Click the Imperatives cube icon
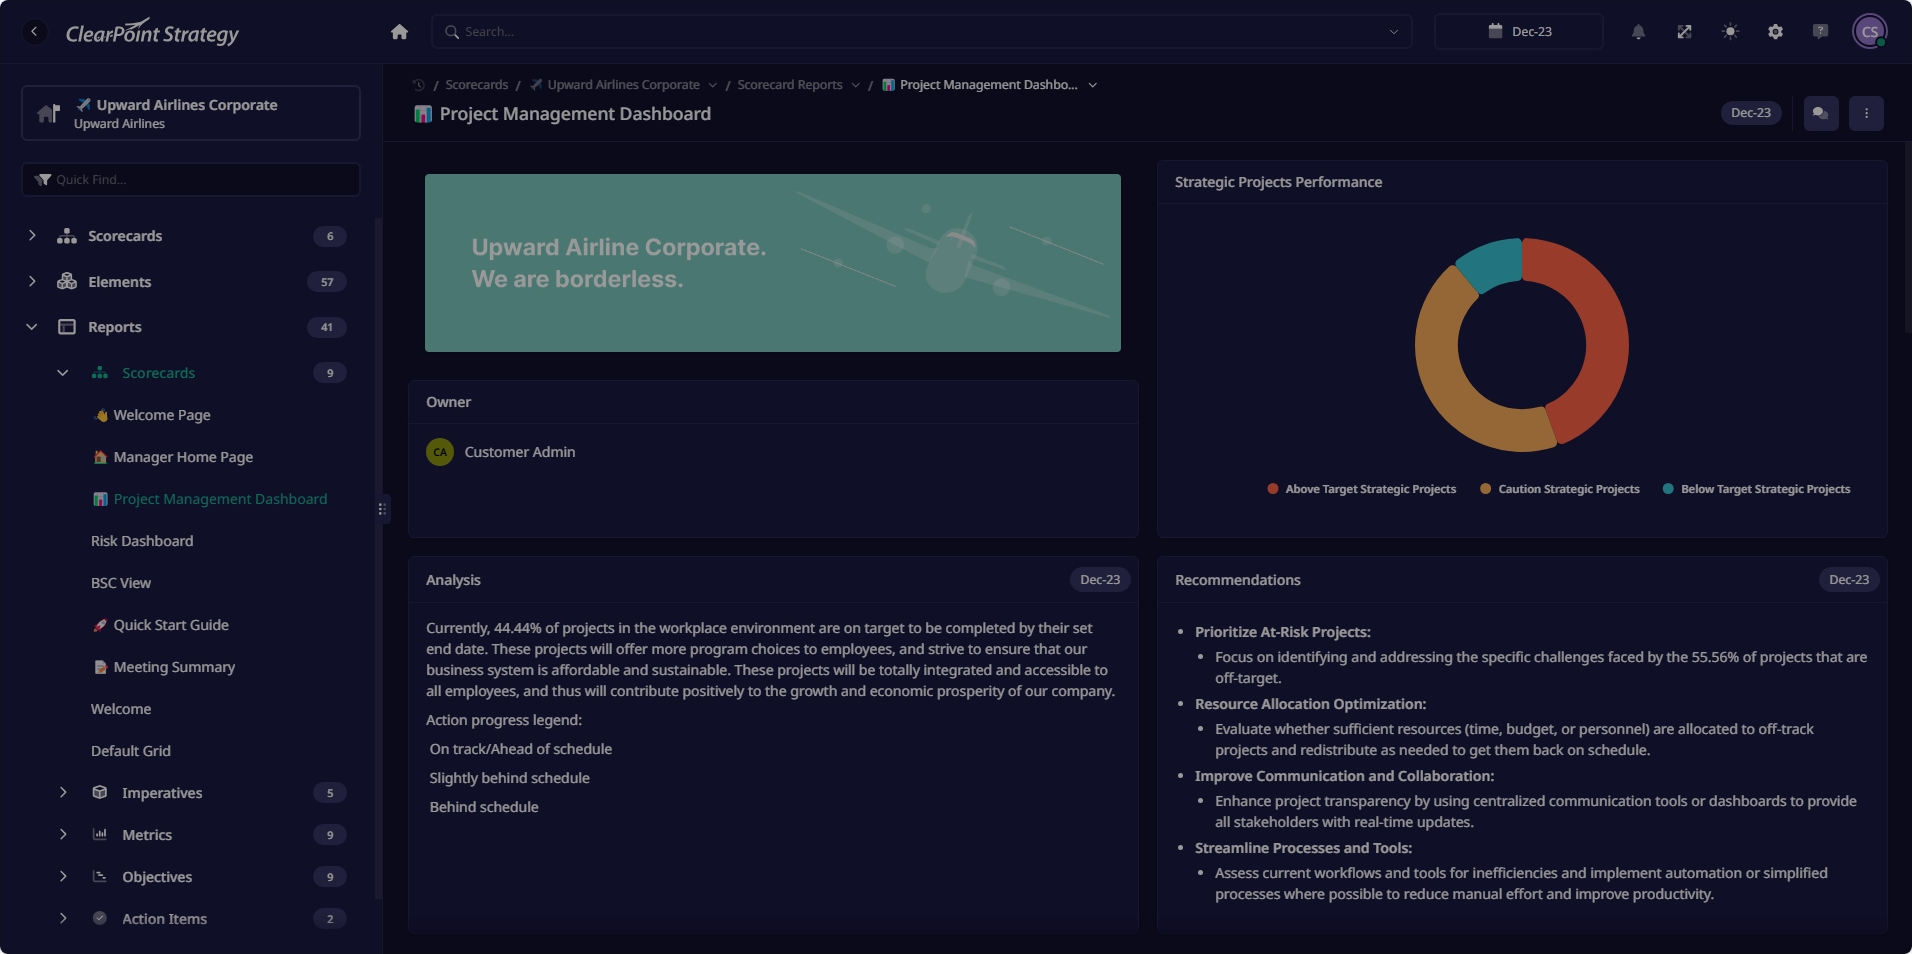 point(100,793)
